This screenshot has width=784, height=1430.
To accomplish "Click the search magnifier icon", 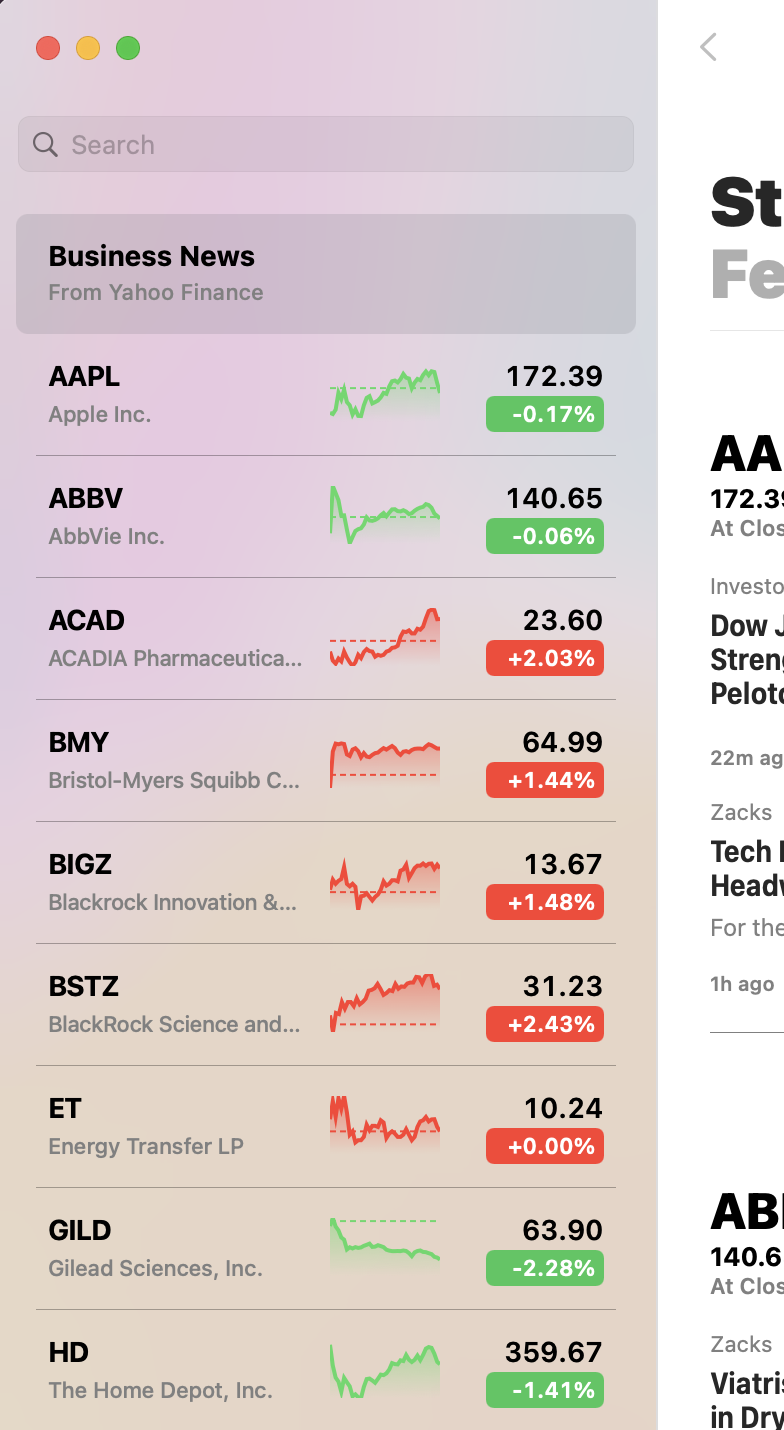I will tap(45, 145).
